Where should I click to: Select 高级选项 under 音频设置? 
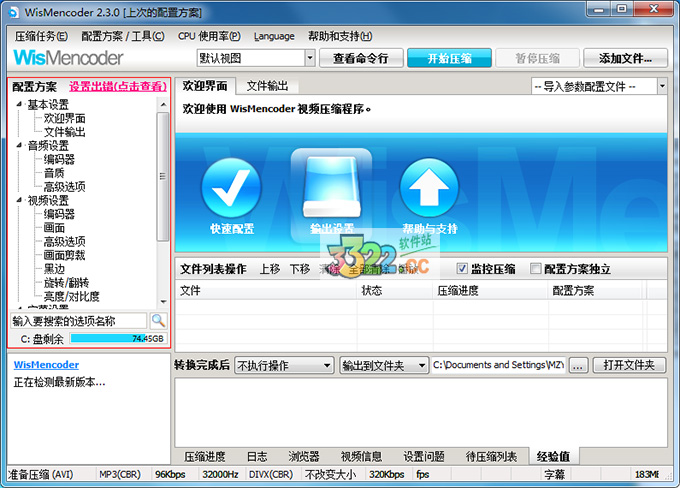(x=65, y=187)
